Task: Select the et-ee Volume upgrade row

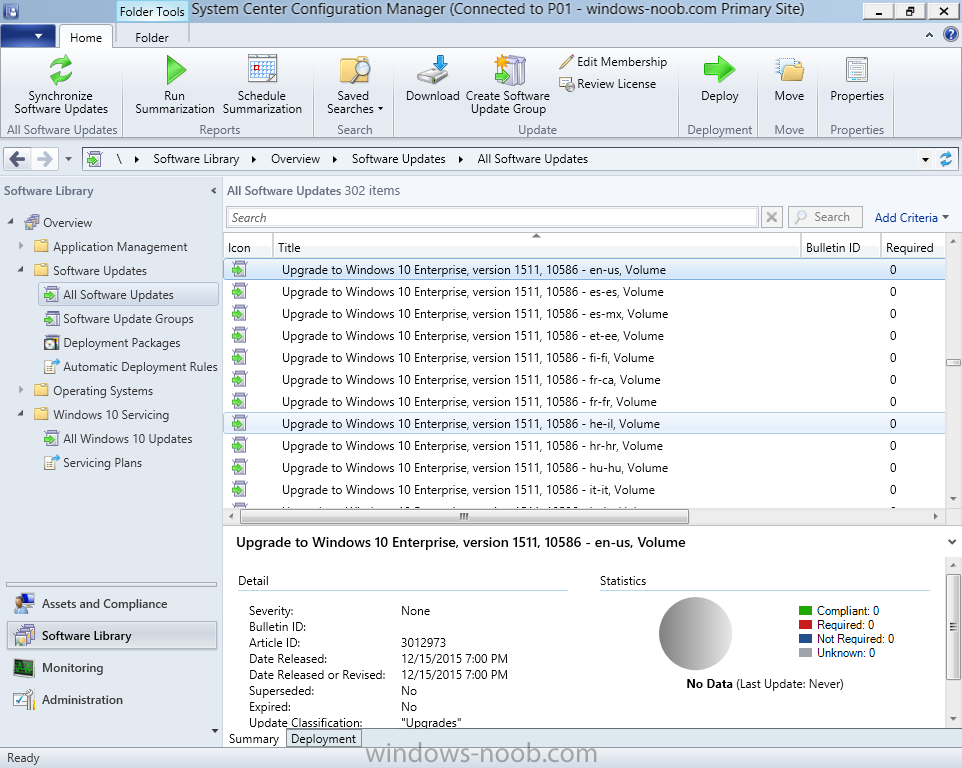Action: pyautogui.click(x=584, y=336)
